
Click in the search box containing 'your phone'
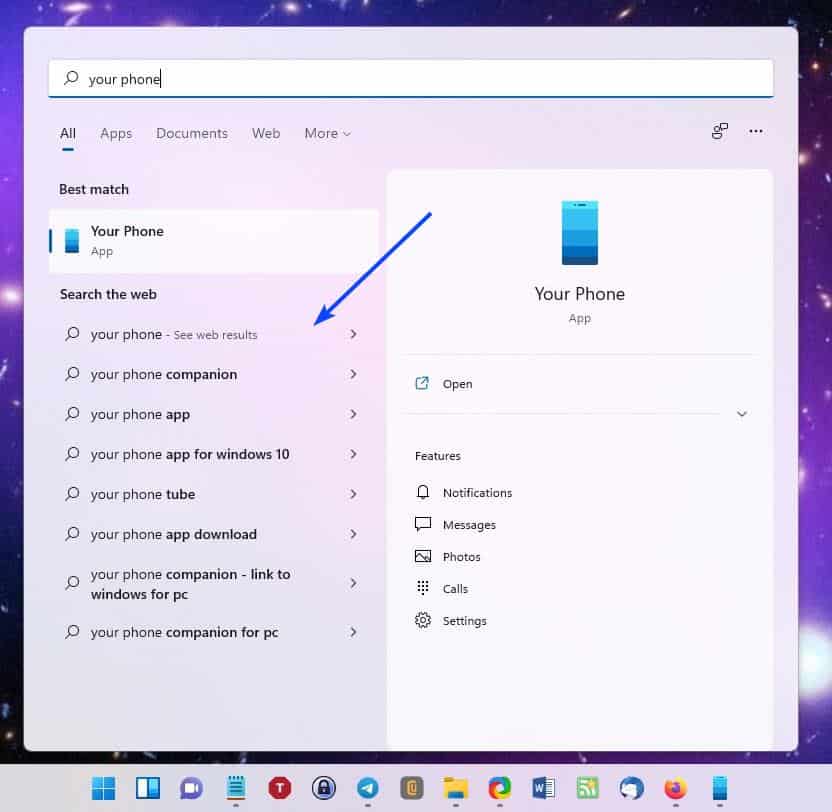[411, 79]
